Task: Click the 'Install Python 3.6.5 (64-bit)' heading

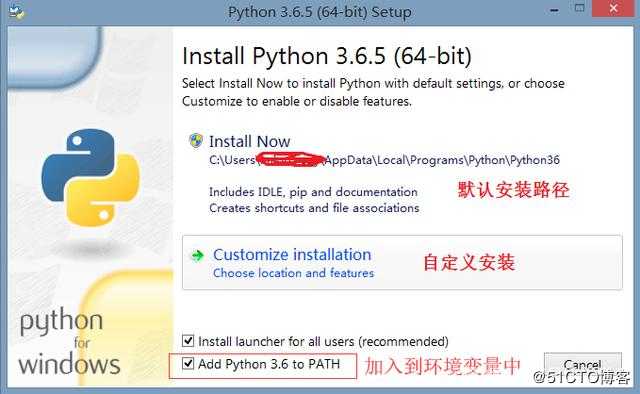Action: click(x=327, y=56)
